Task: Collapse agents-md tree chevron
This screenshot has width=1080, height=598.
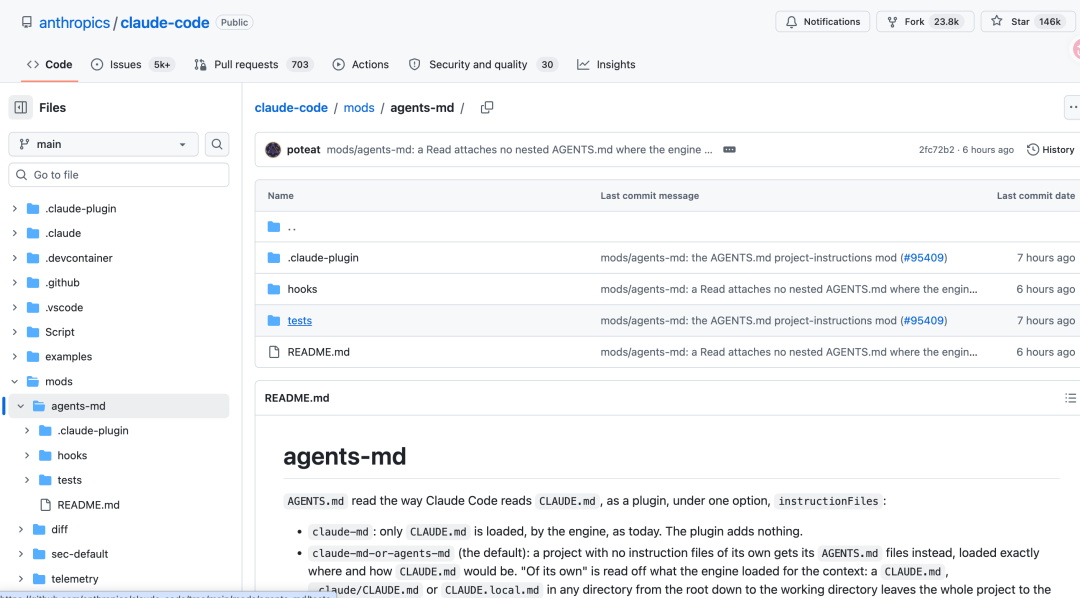Action: [x=21, y=406]
